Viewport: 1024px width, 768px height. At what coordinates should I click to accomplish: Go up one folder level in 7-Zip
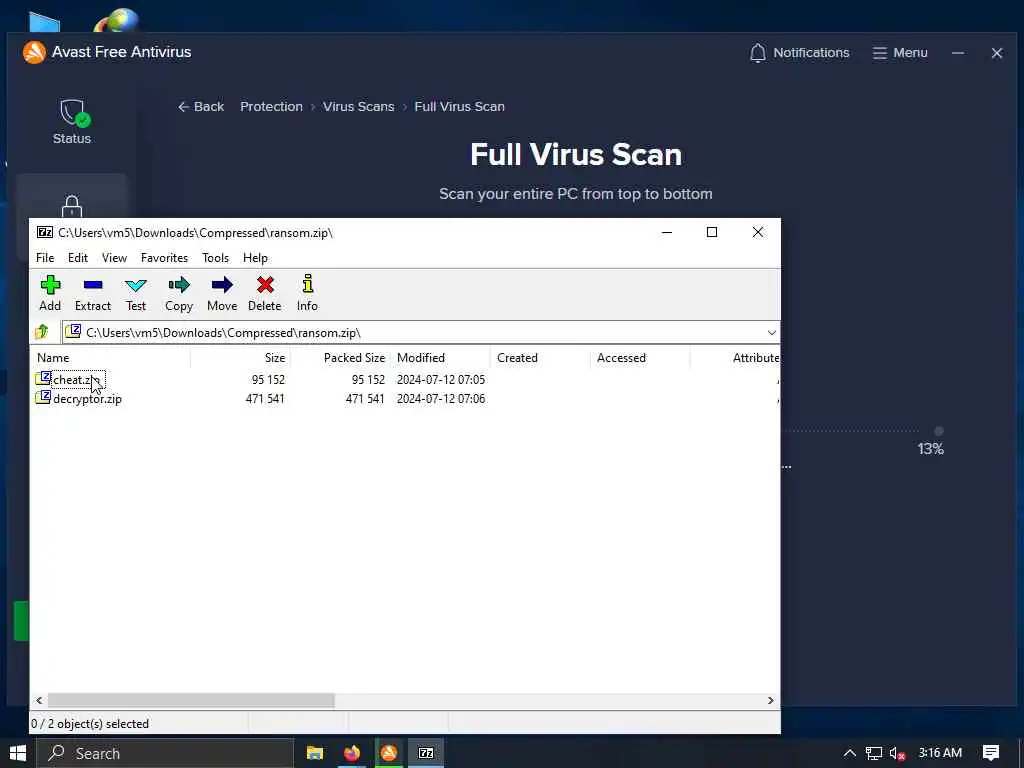tap(42, 332)
